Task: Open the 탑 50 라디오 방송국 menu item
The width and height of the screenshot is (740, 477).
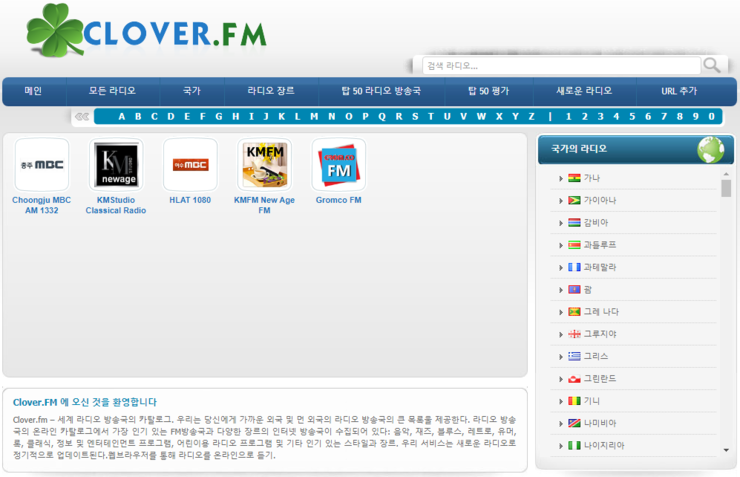Action: [x=381, y=91]
